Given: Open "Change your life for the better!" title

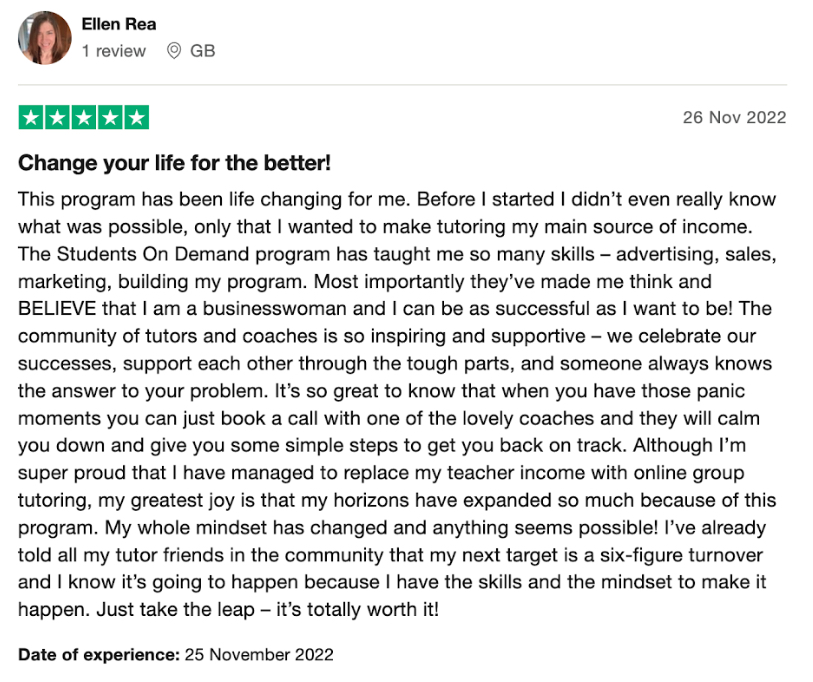Looking at the screenshot, I should (x=174, y=163).
